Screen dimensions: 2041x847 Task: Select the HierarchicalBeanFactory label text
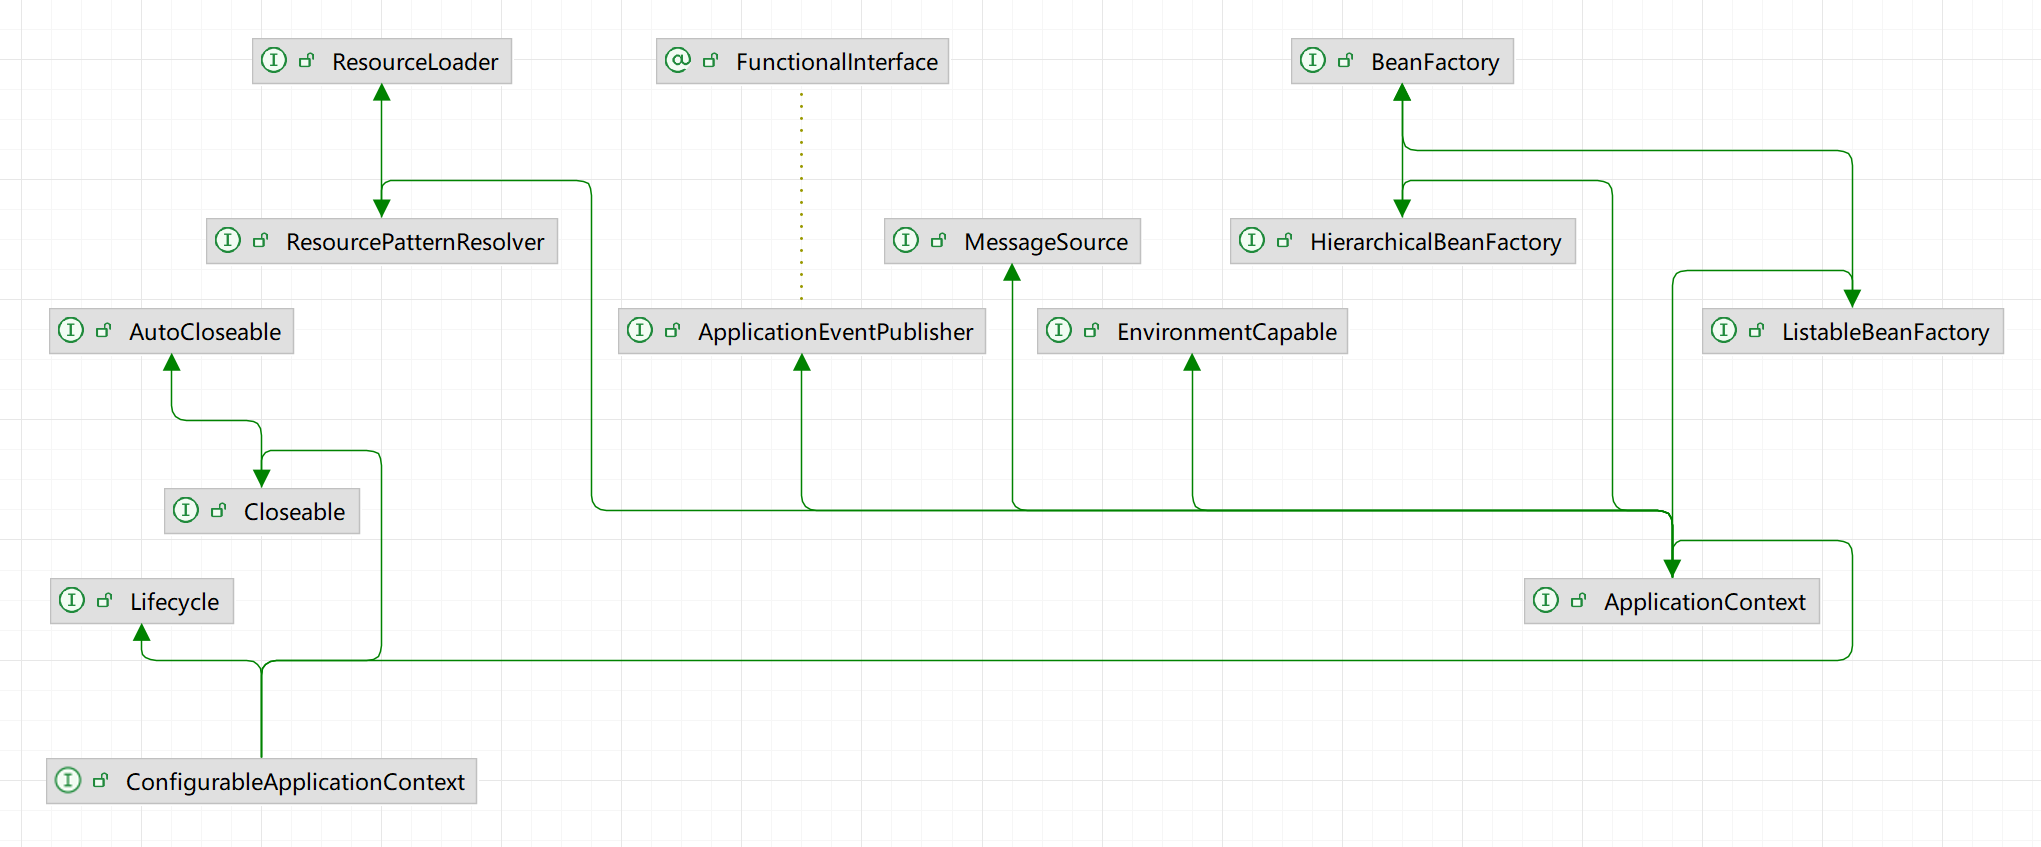click(1435, 242)
